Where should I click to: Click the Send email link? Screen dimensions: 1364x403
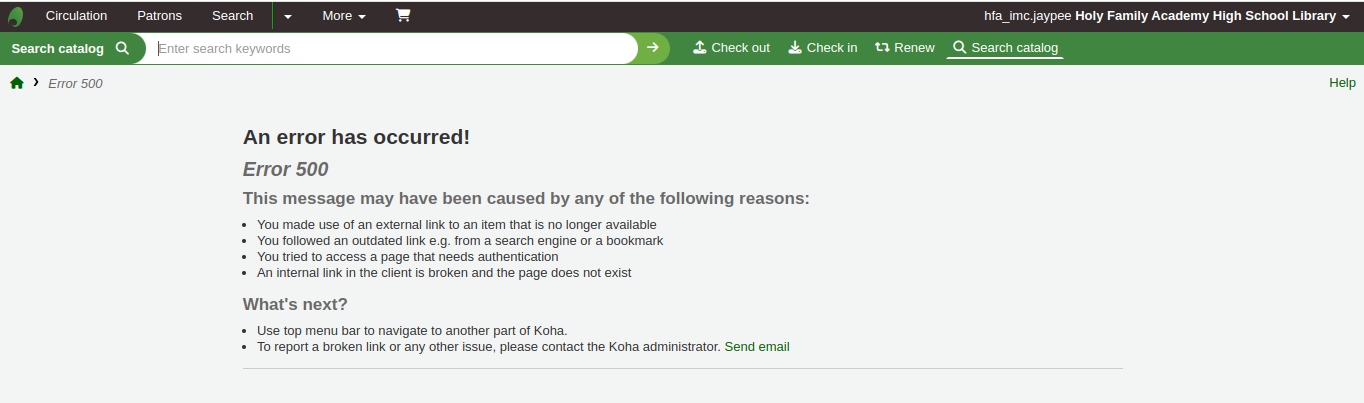(757, 347)
